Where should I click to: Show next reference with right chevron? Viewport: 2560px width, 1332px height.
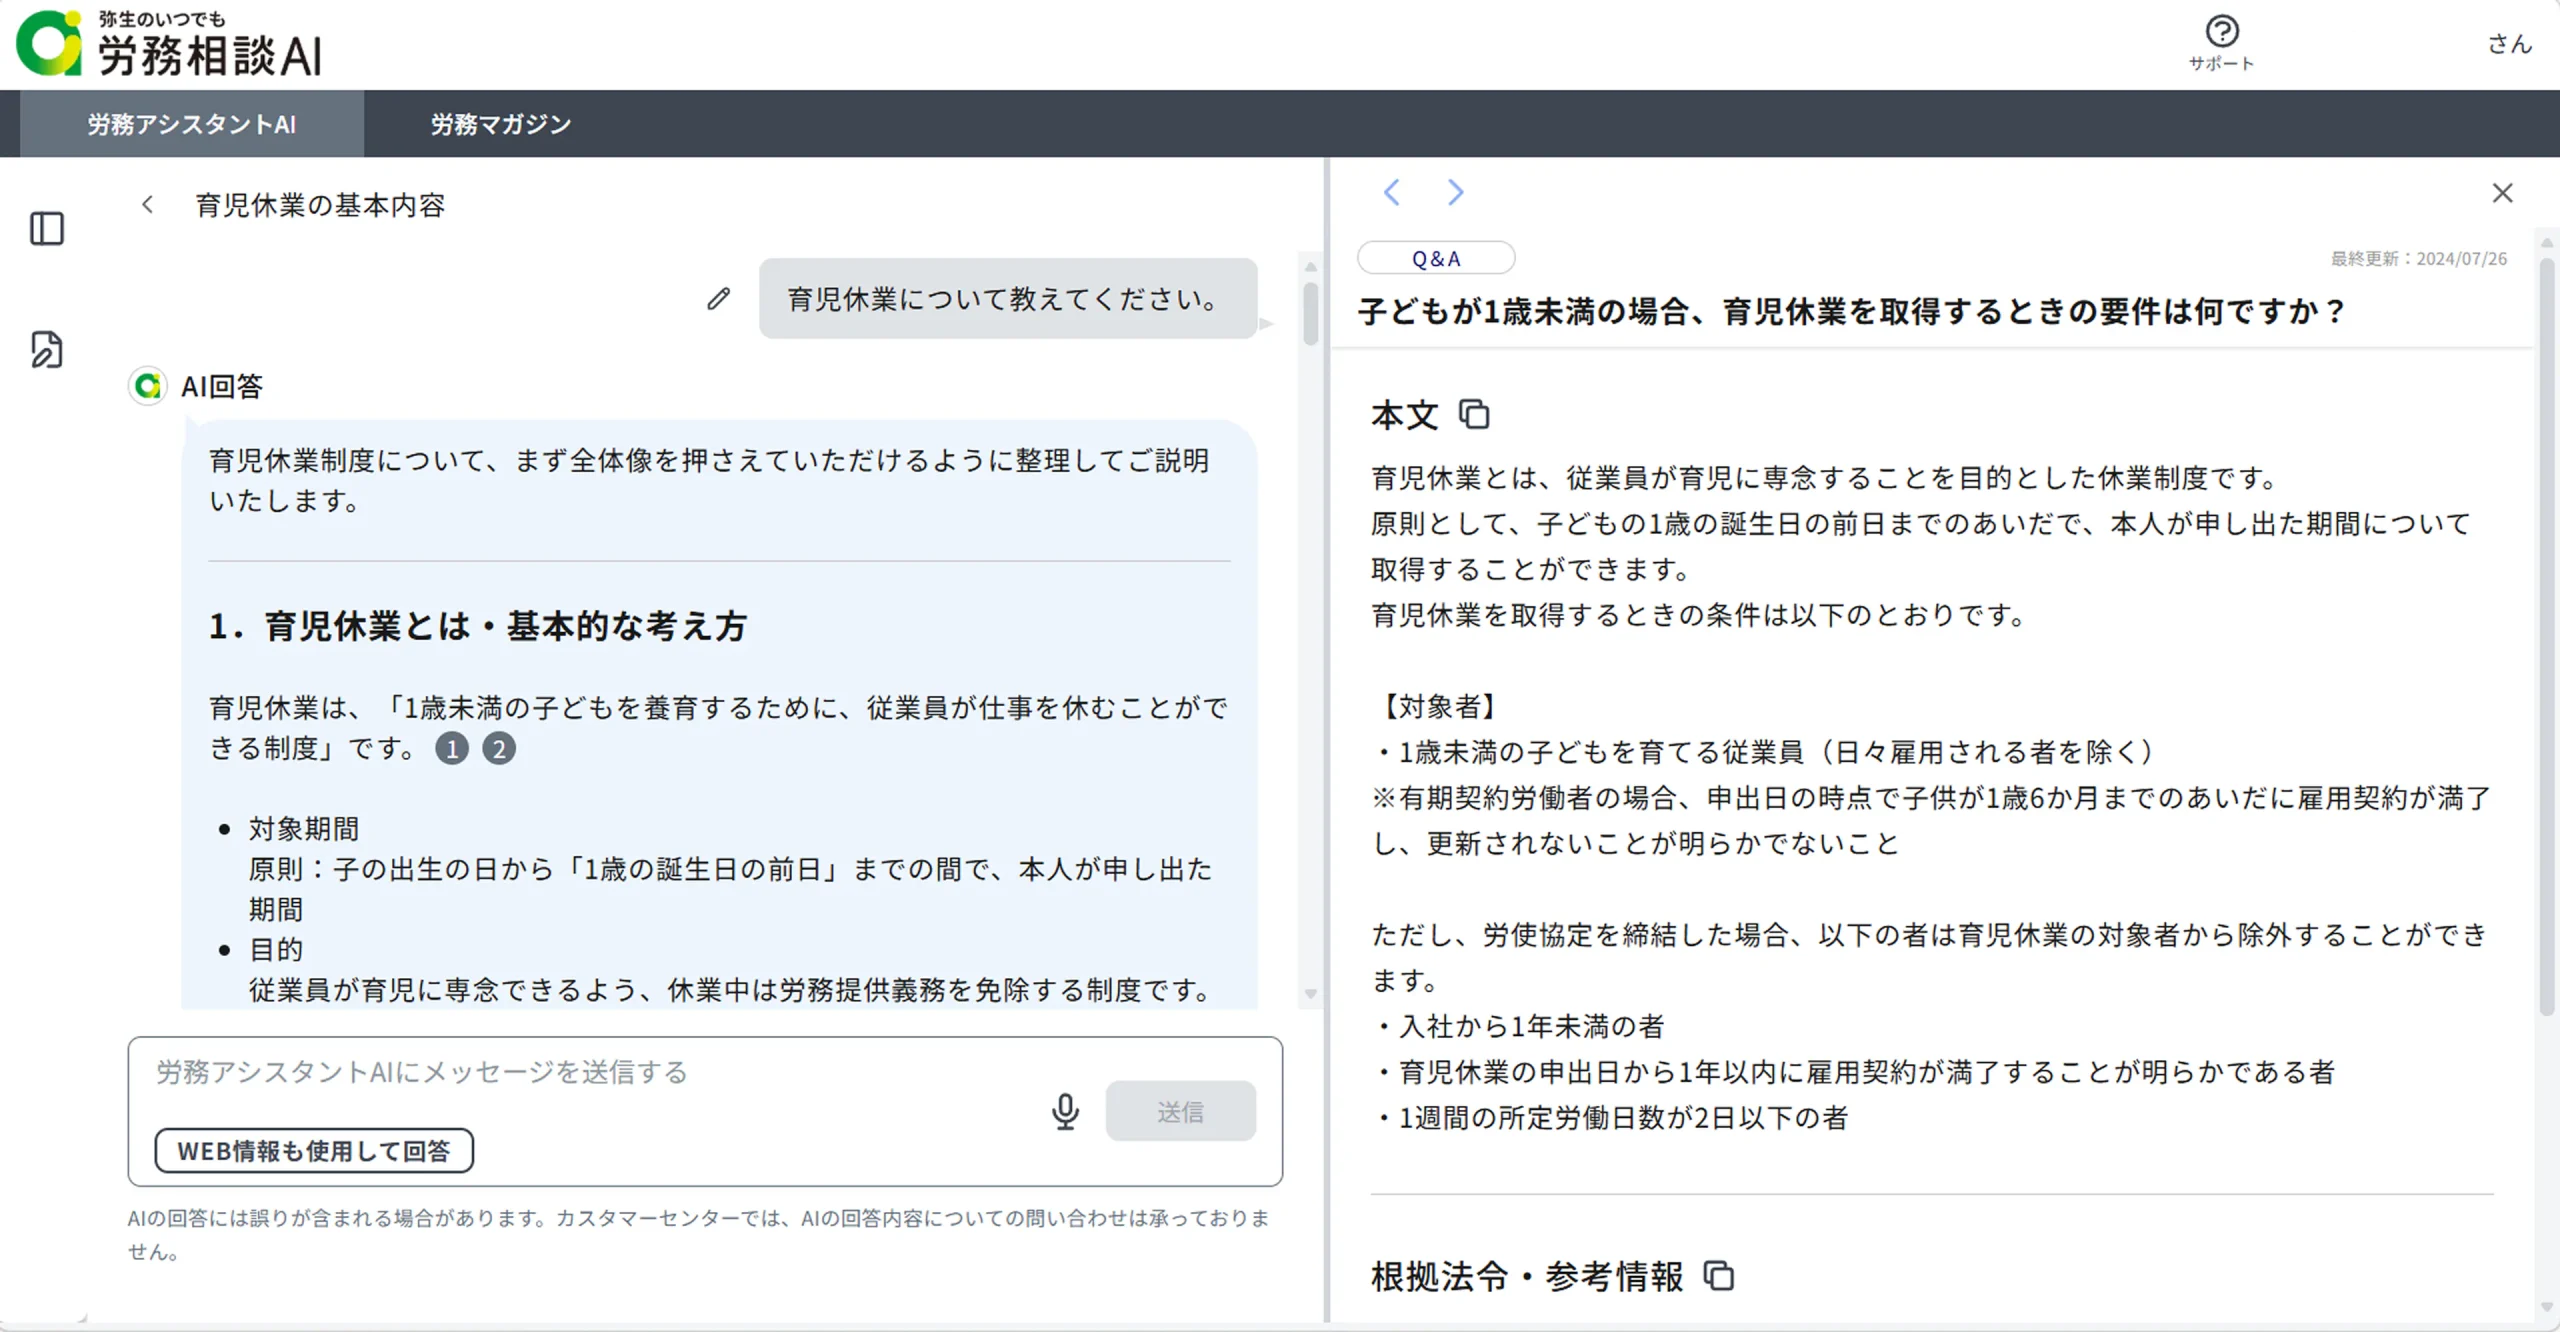point(1455,192)
